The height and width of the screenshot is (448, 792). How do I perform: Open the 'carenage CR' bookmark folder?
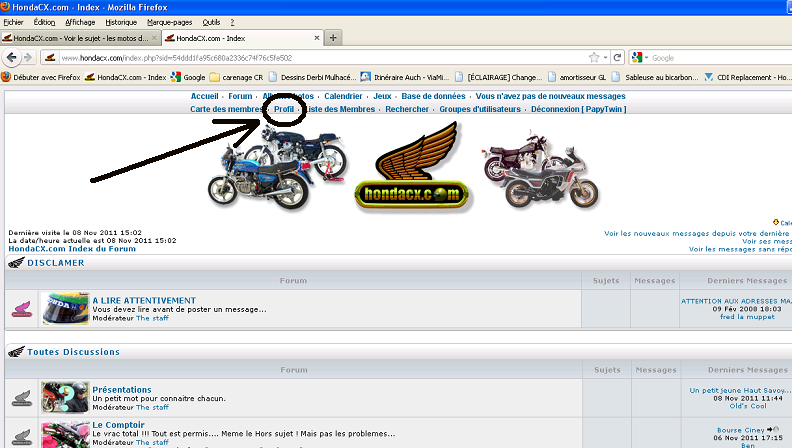236,77
